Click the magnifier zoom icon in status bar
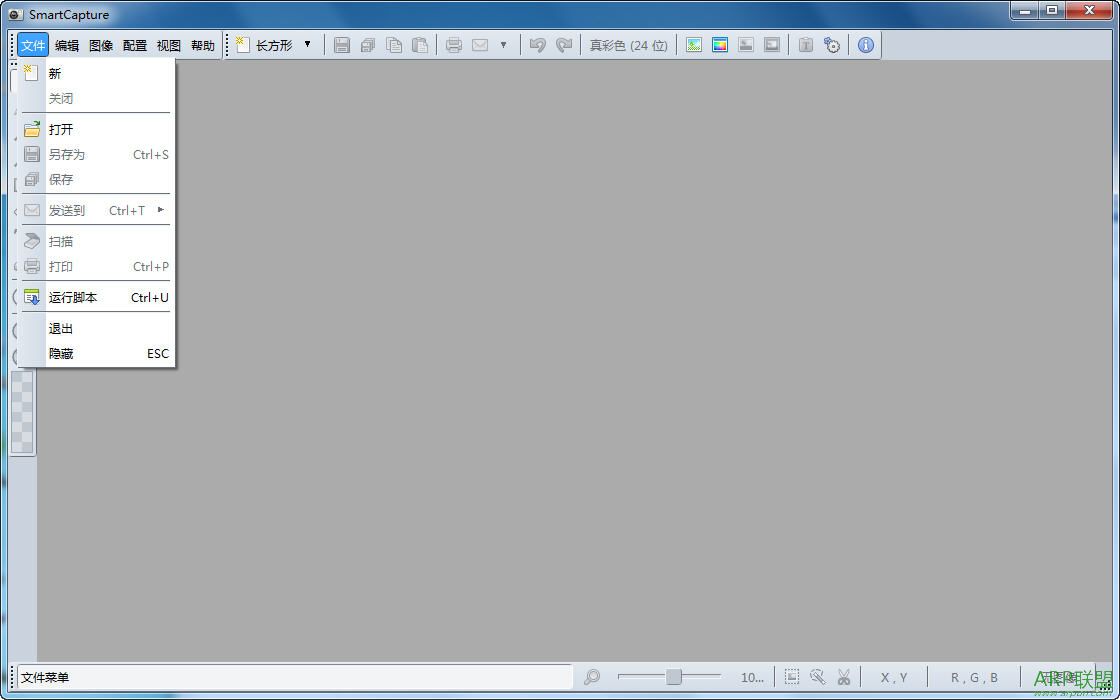Screen dimensions: 1120x700 [592, 677]
